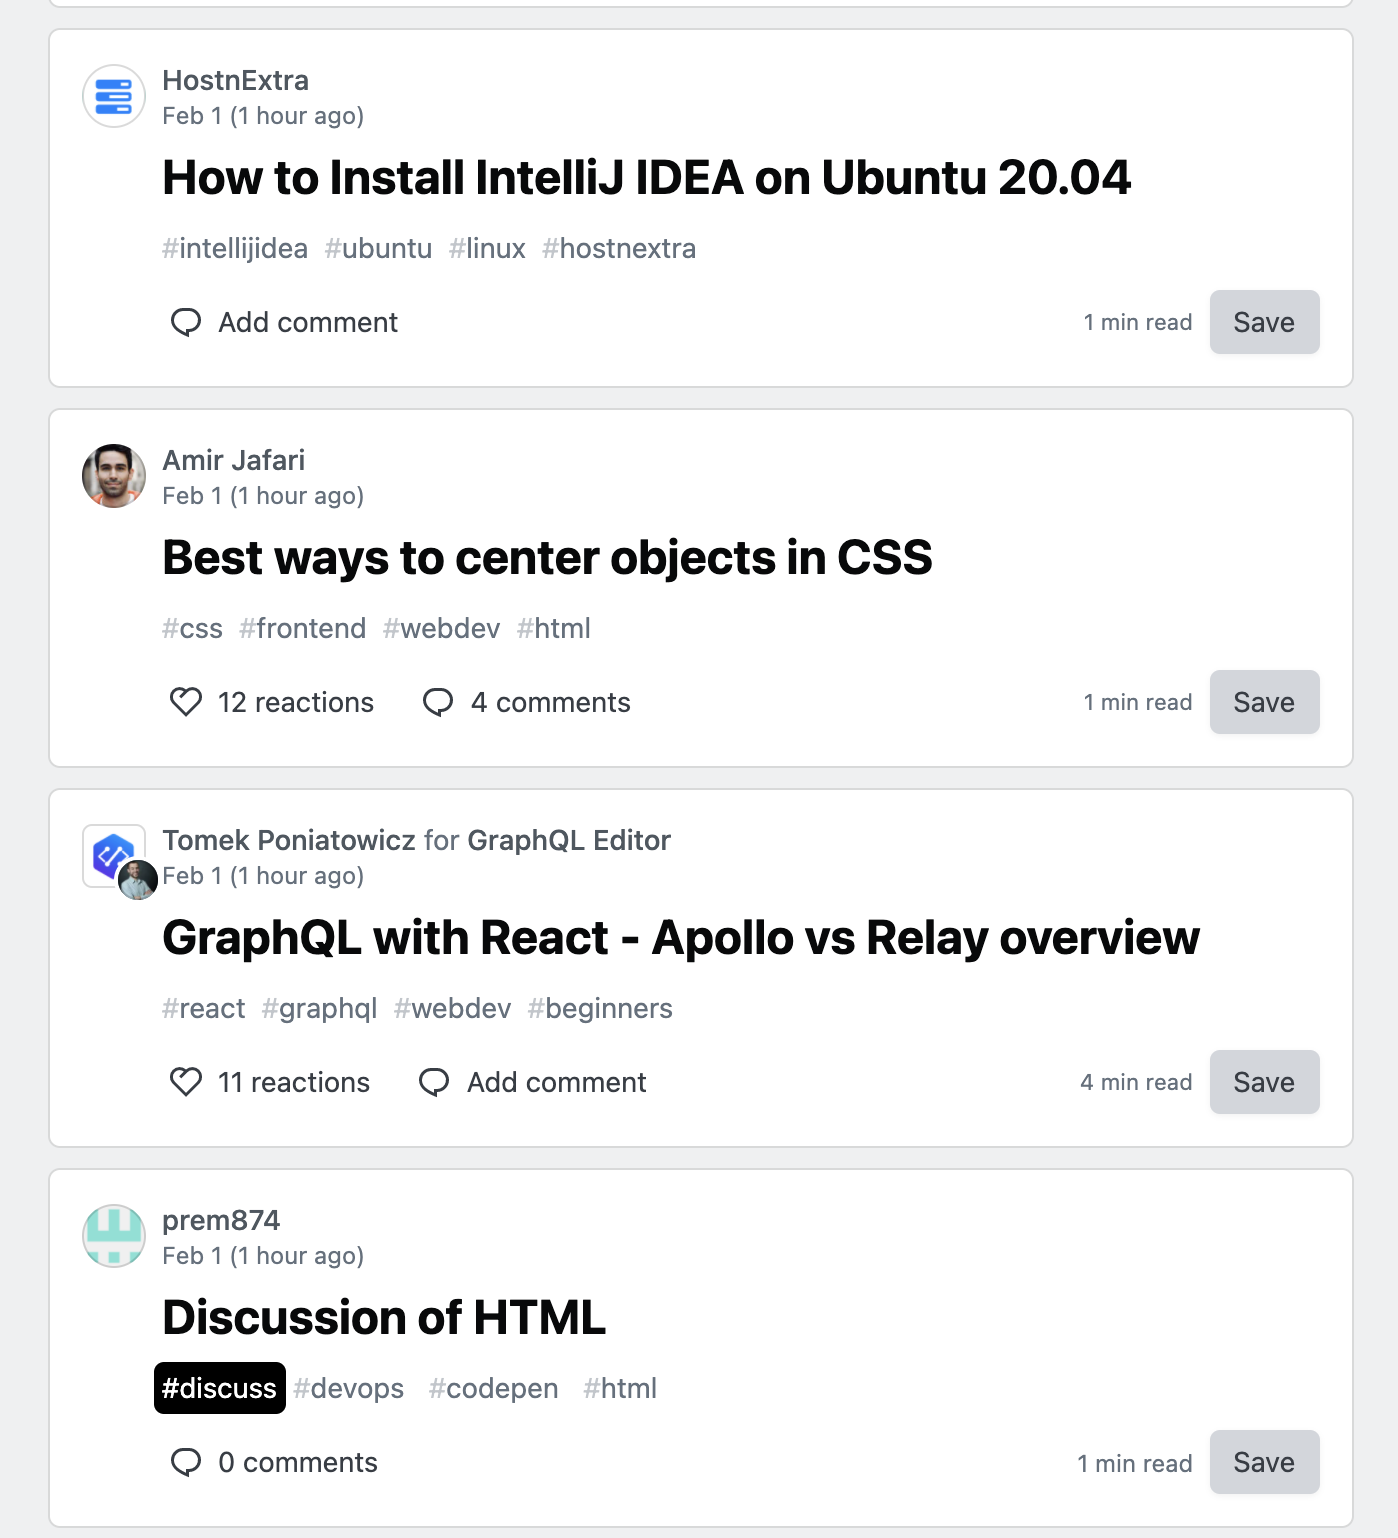This screenshot has width=1398, height=1538.
Task: Click the comment icon on the IntelliJ post
Action: tap(186, 322)
